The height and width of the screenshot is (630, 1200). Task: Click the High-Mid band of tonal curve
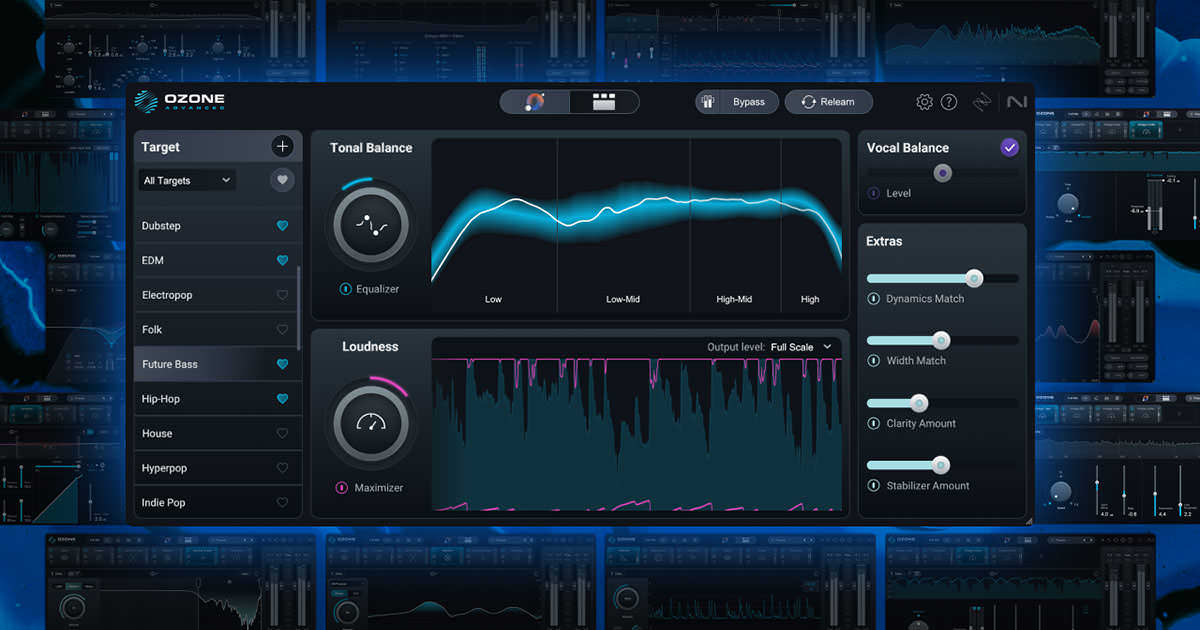click(734, 225)
